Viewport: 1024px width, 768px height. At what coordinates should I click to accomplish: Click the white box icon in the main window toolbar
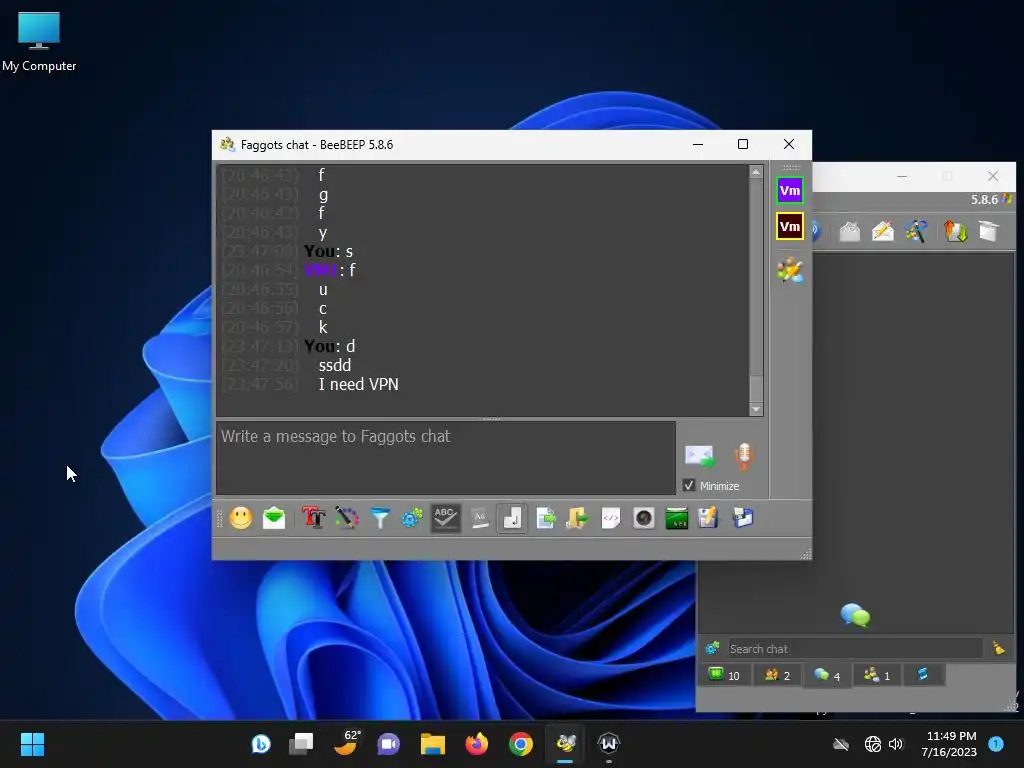[989, 231]
